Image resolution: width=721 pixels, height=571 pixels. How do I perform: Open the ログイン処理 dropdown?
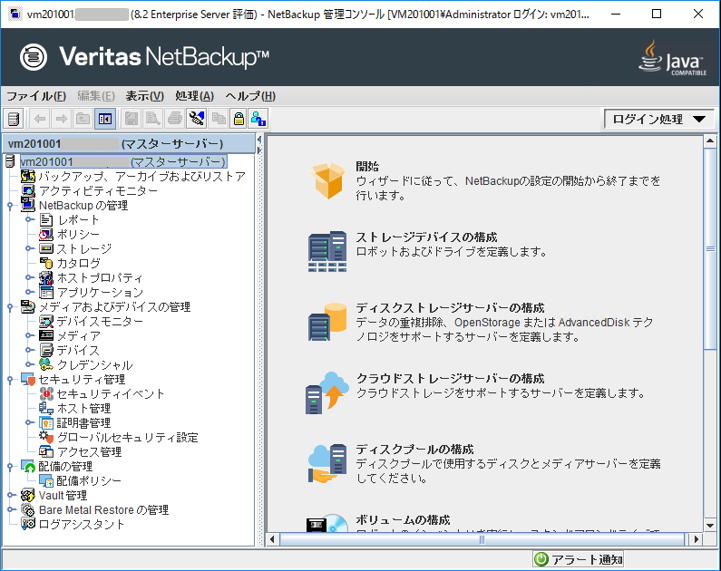pos(658,119)
